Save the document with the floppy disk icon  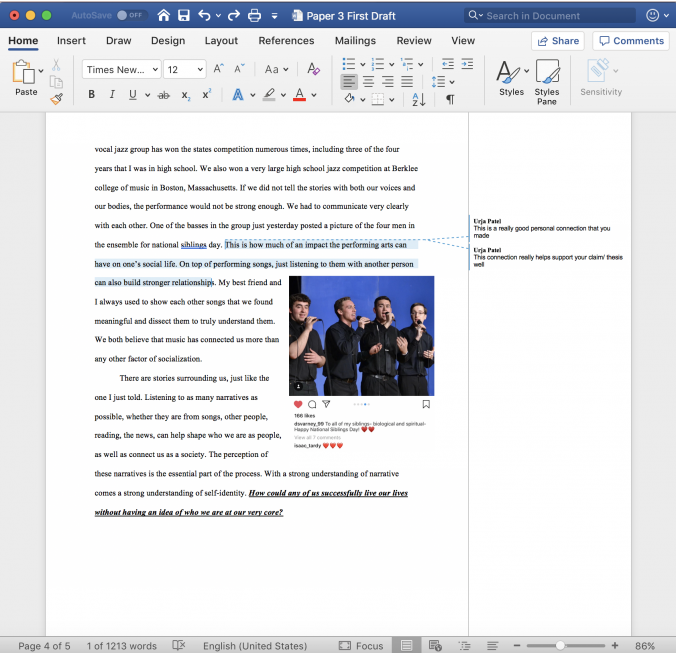(x=184, y=16)
